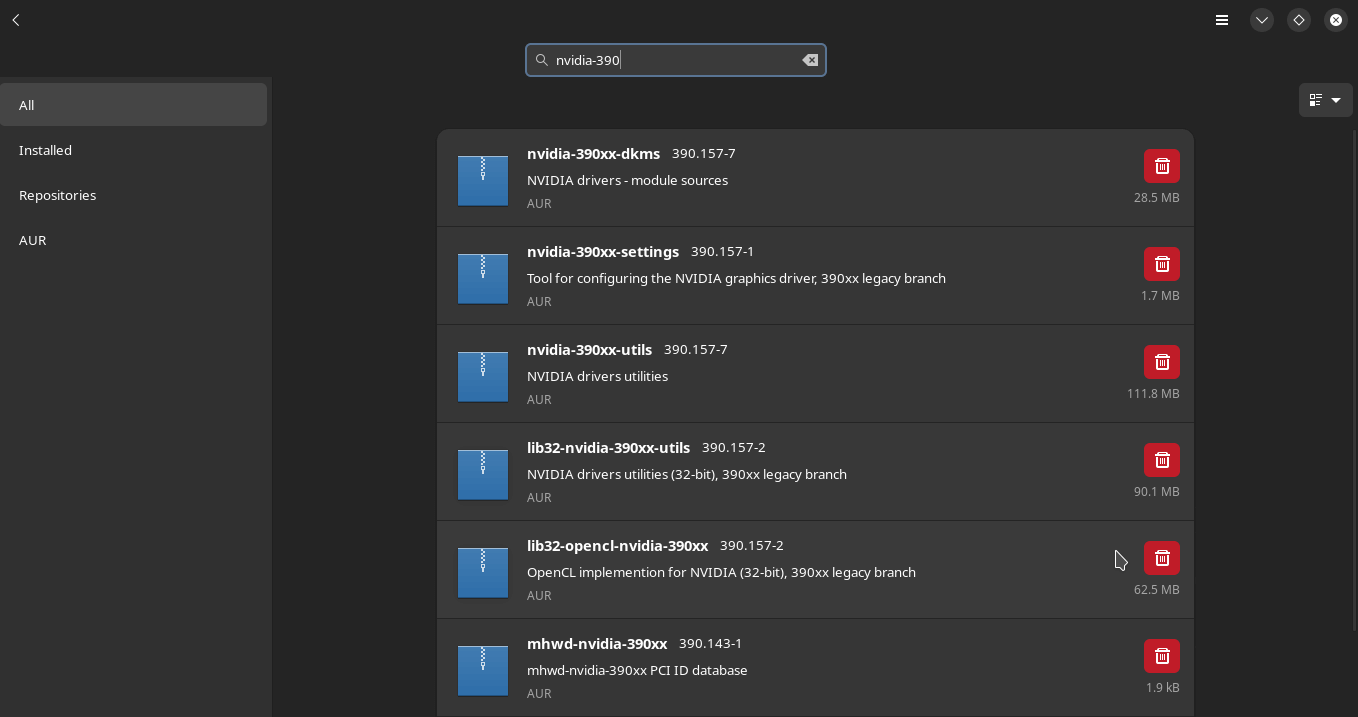The width and height of the screenshot is (1358, 717).
Task: Focus the package search field
Action: point(676,60)
